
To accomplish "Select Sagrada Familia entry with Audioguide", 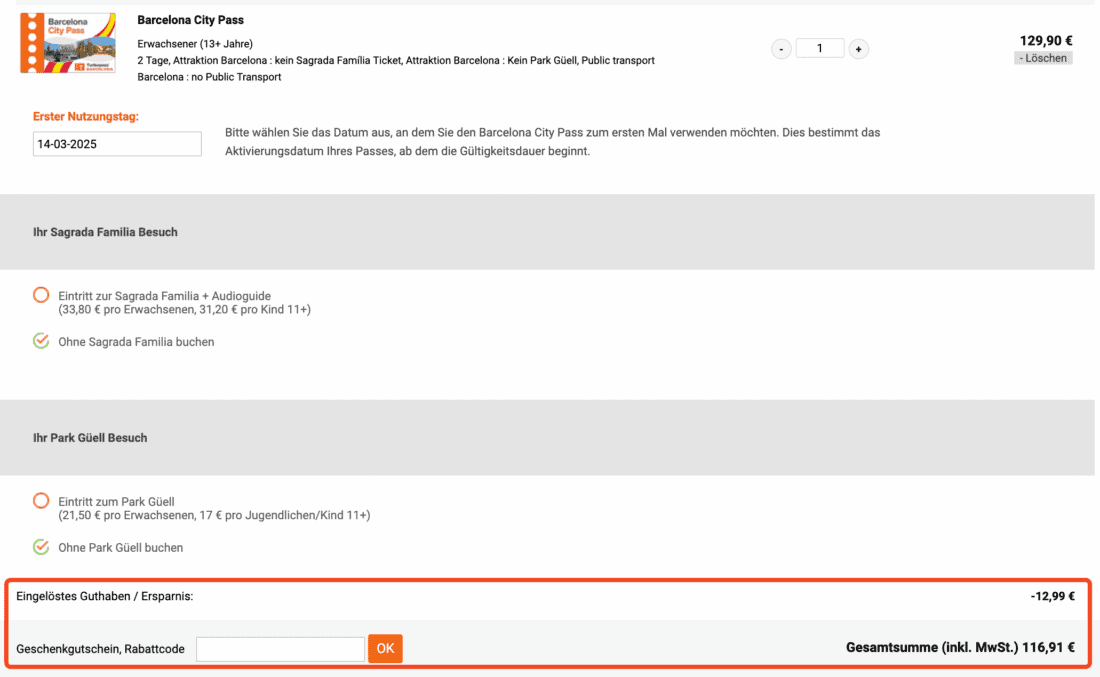I will 41,296.
